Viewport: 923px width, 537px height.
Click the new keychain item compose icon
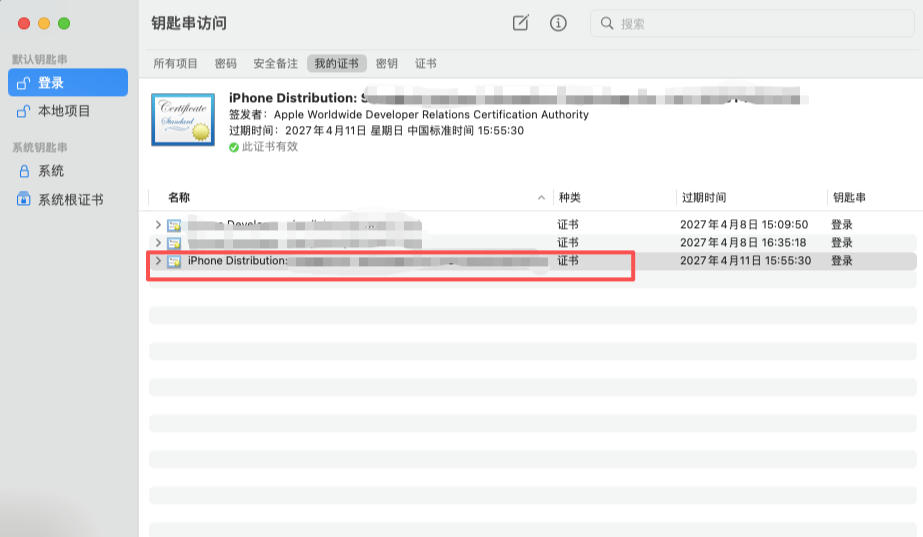pyautogui.click(x=520, y=23)
